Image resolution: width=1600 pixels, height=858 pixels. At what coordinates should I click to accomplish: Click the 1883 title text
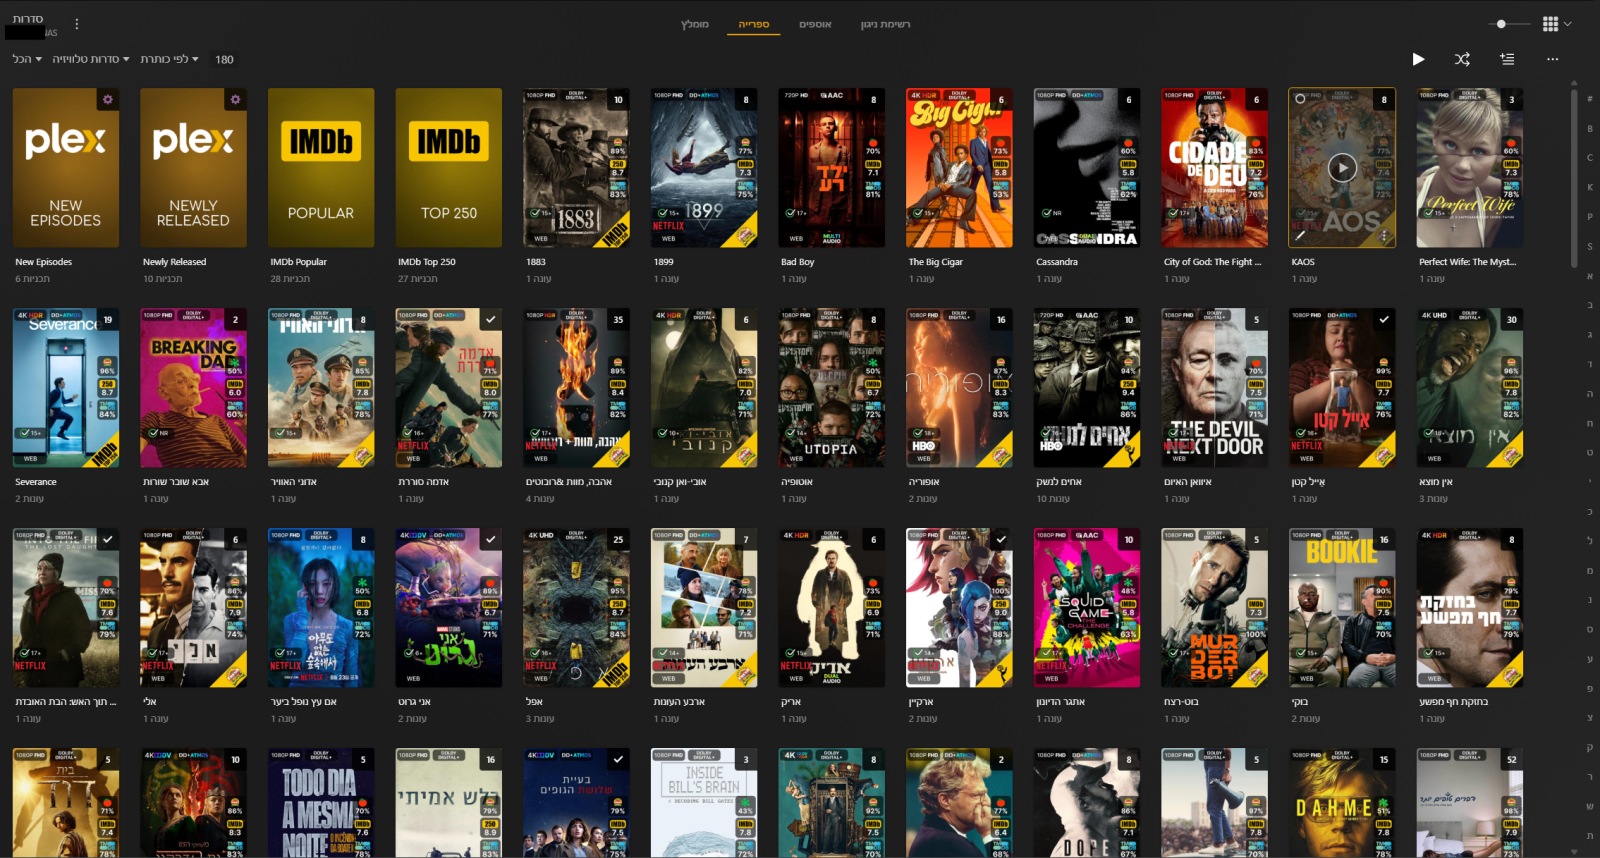click(536, 262)
